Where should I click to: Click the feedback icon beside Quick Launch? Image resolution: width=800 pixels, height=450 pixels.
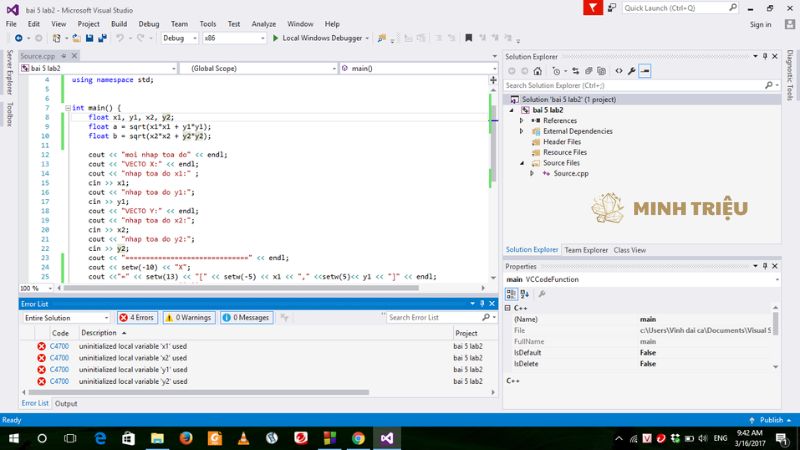tap(612, 8)
